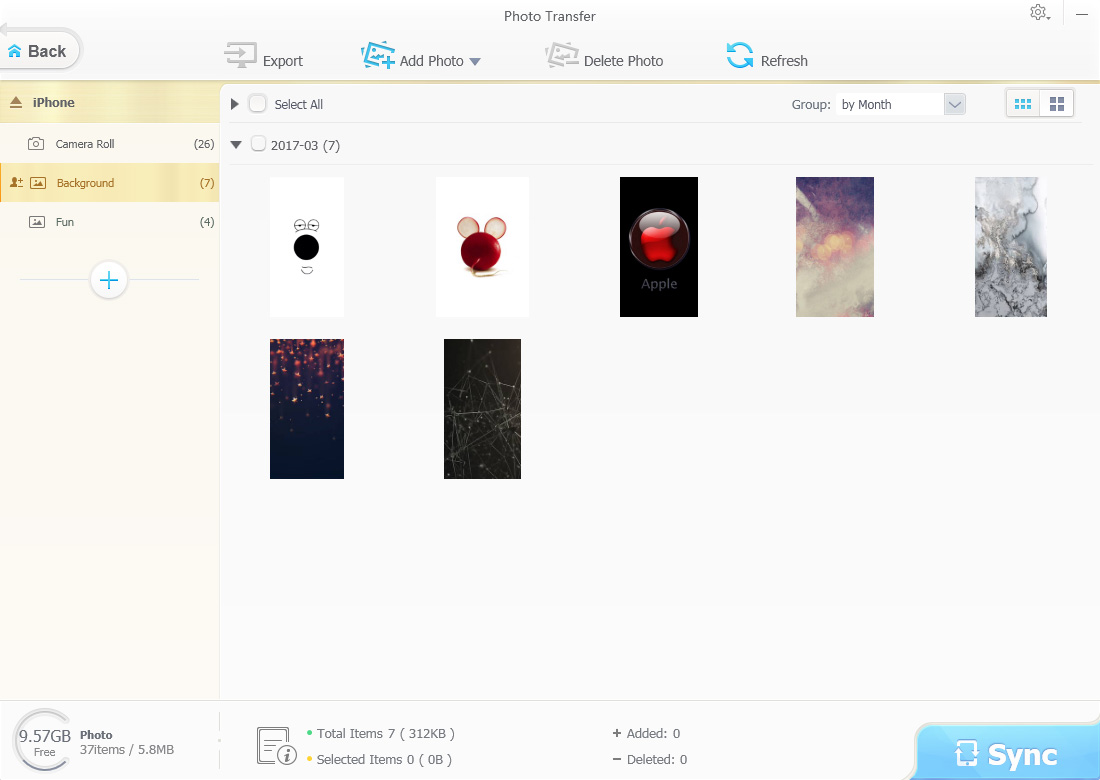The width and height of the screenshot is (1100, 780).
Task: Click the Background album picture icon
Action: (38, 183)
